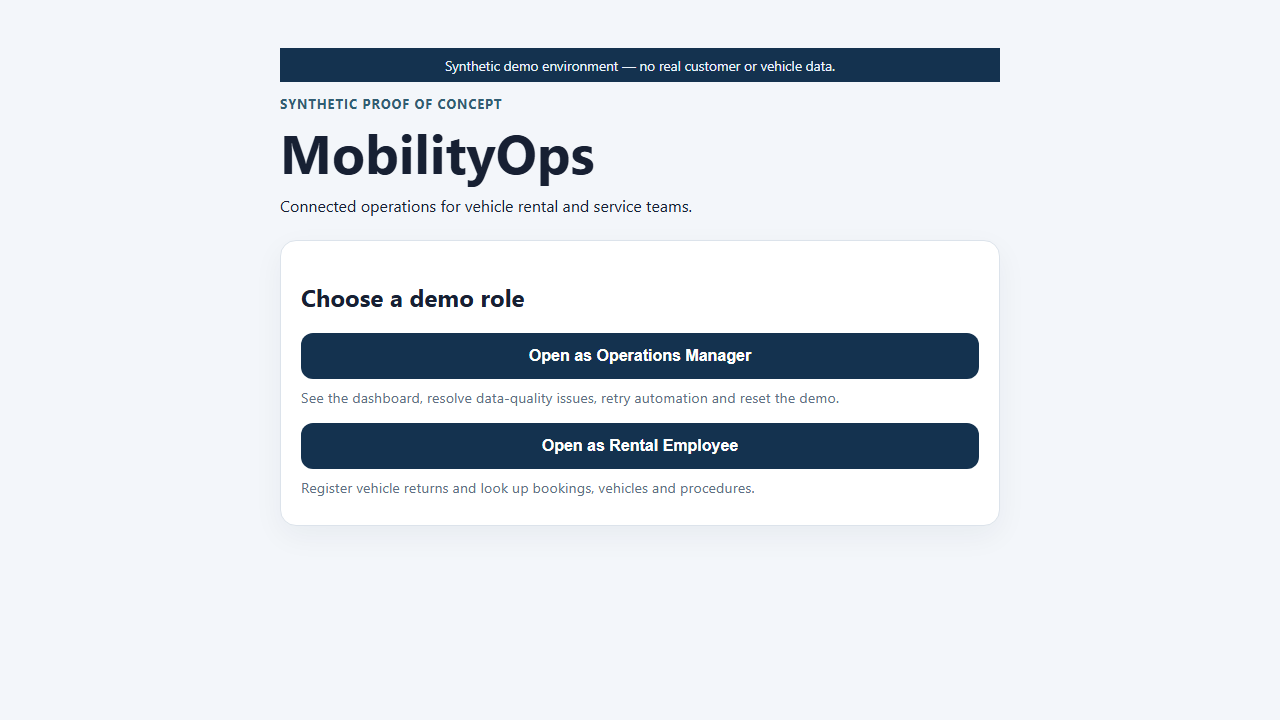Click 'reset the demo' phrase in description
Screen dimensions: 1280x720
[788, 398]
